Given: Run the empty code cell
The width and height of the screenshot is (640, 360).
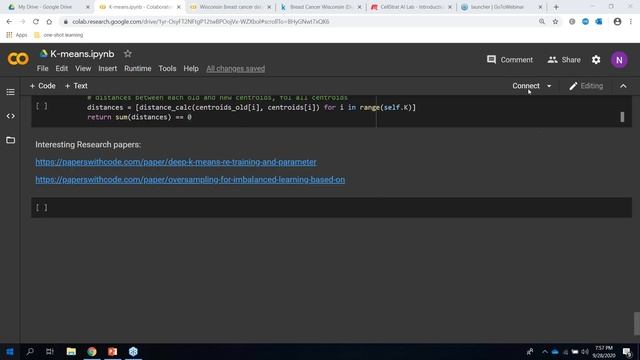Looking at the screenshot, I should point(42,208).
